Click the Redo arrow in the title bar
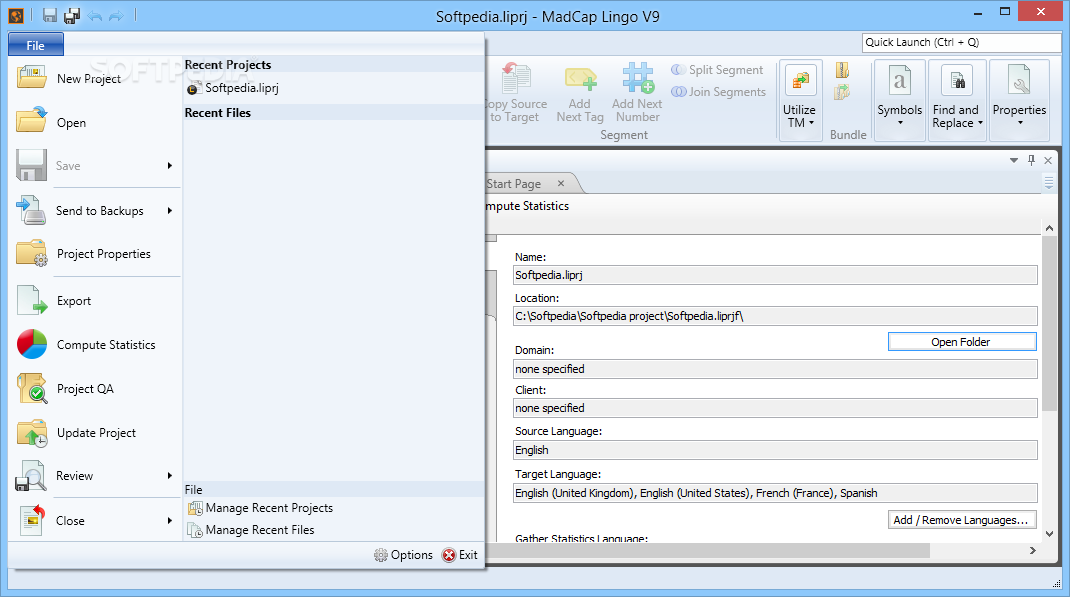This screenshot has height=597, width=1070. [116, 16]
